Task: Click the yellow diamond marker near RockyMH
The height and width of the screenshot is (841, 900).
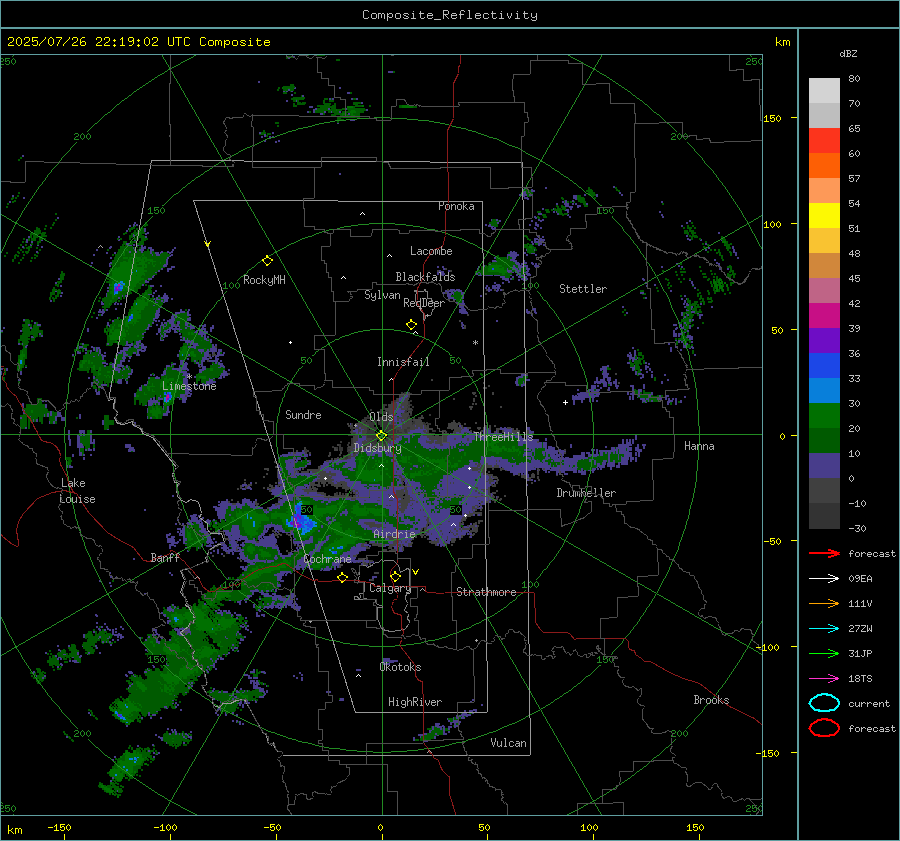Action: (267, 261)
